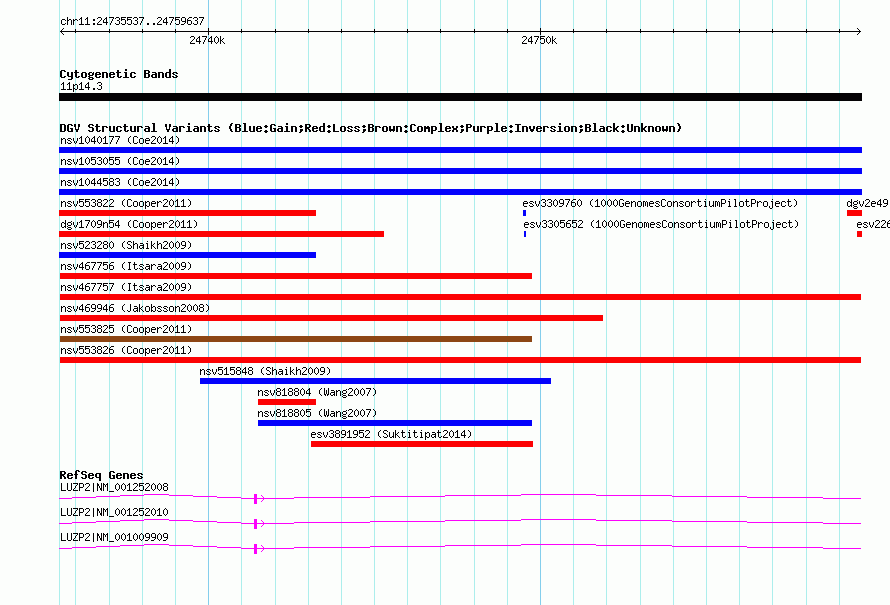Select the small esv3305652 blue marker

(525, 234)
